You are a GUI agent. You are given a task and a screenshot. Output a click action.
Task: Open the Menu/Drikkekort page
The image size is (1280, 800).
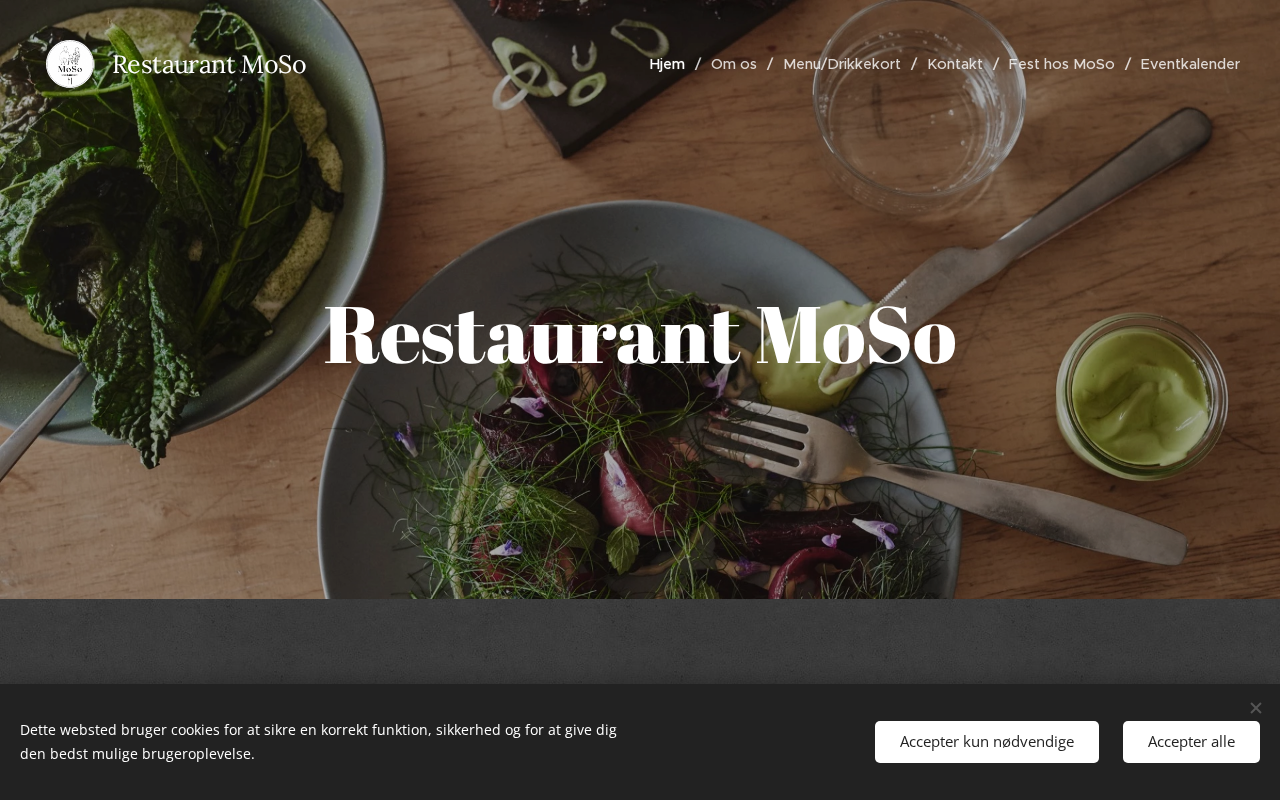(842, 64)
